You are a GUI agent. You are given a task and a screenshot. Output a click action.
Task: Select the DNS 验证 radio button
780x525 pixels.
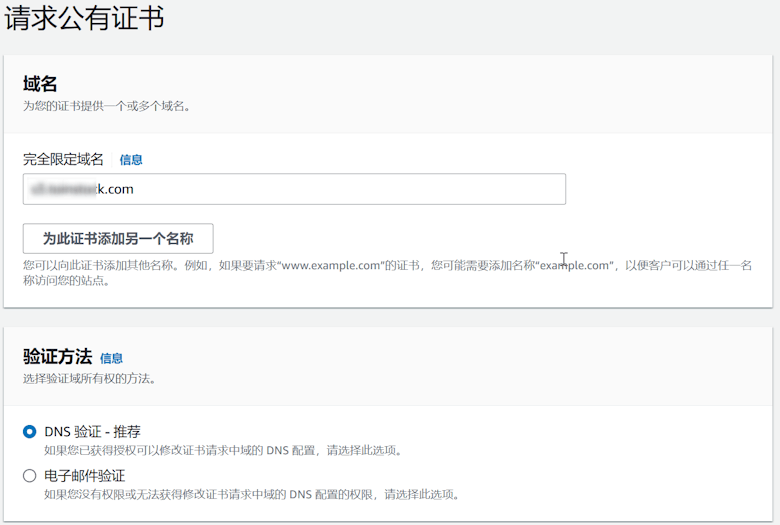[29, 432]
